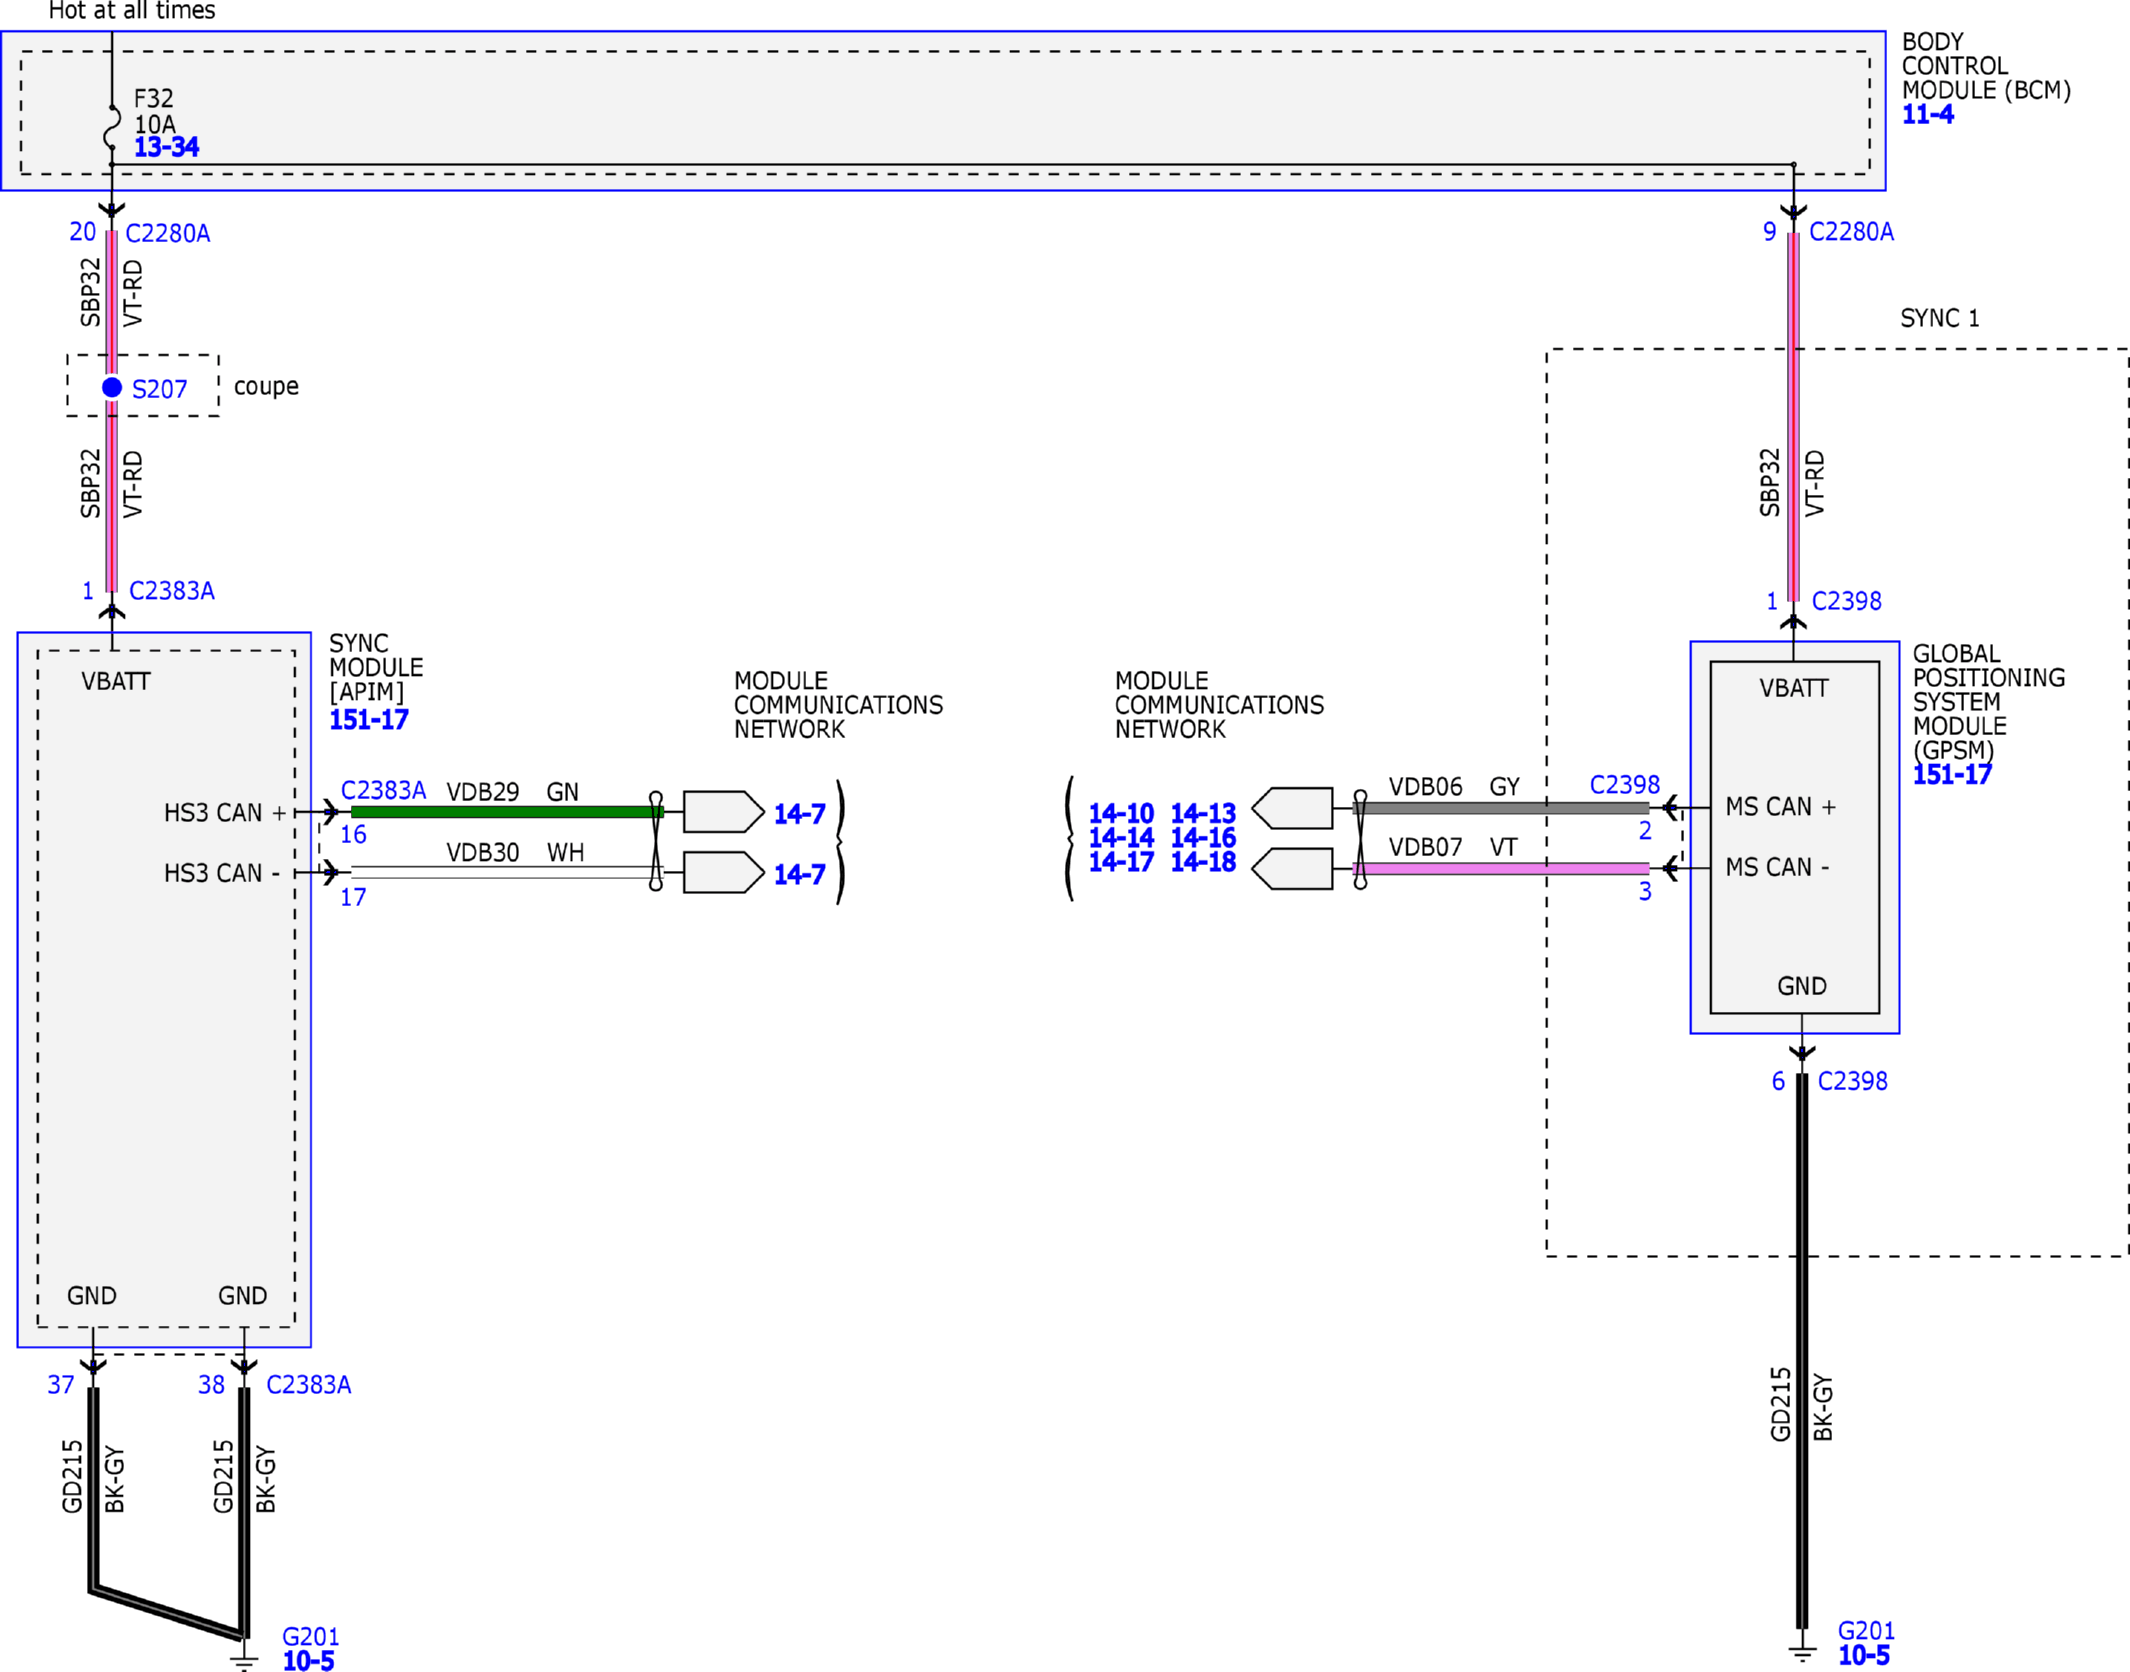Open the 13-34 fuse F32 page reference
The height and width of the screenshot is (1672, 2130).
point(166,147)
